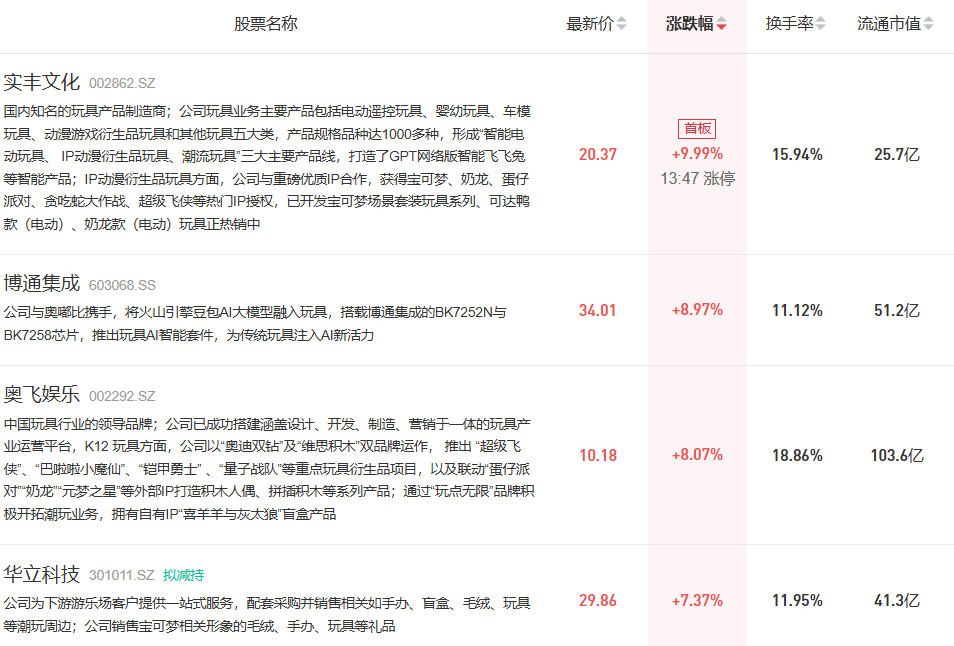Select the price 34.01
Viewport: 954px width, 646px height.
(597, 310)
